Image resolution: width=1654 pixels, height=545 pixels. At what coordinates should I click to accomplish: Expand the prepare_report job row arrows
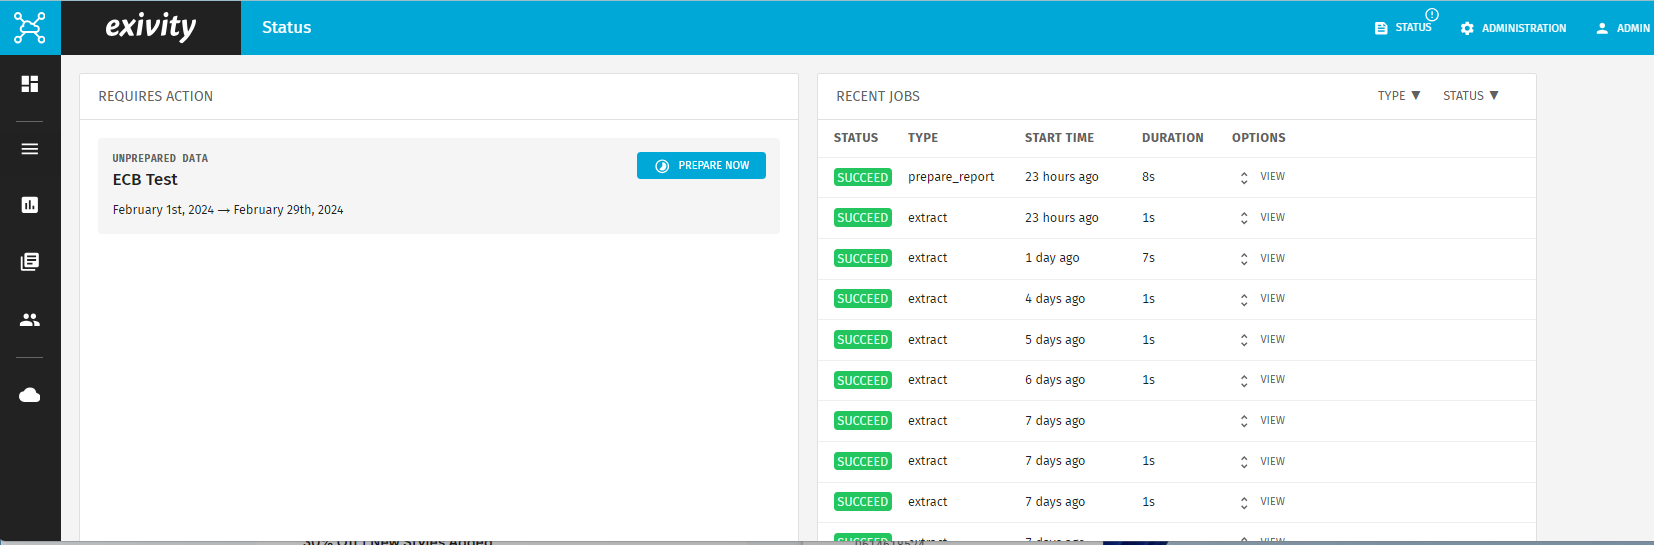coord(1244,178)
